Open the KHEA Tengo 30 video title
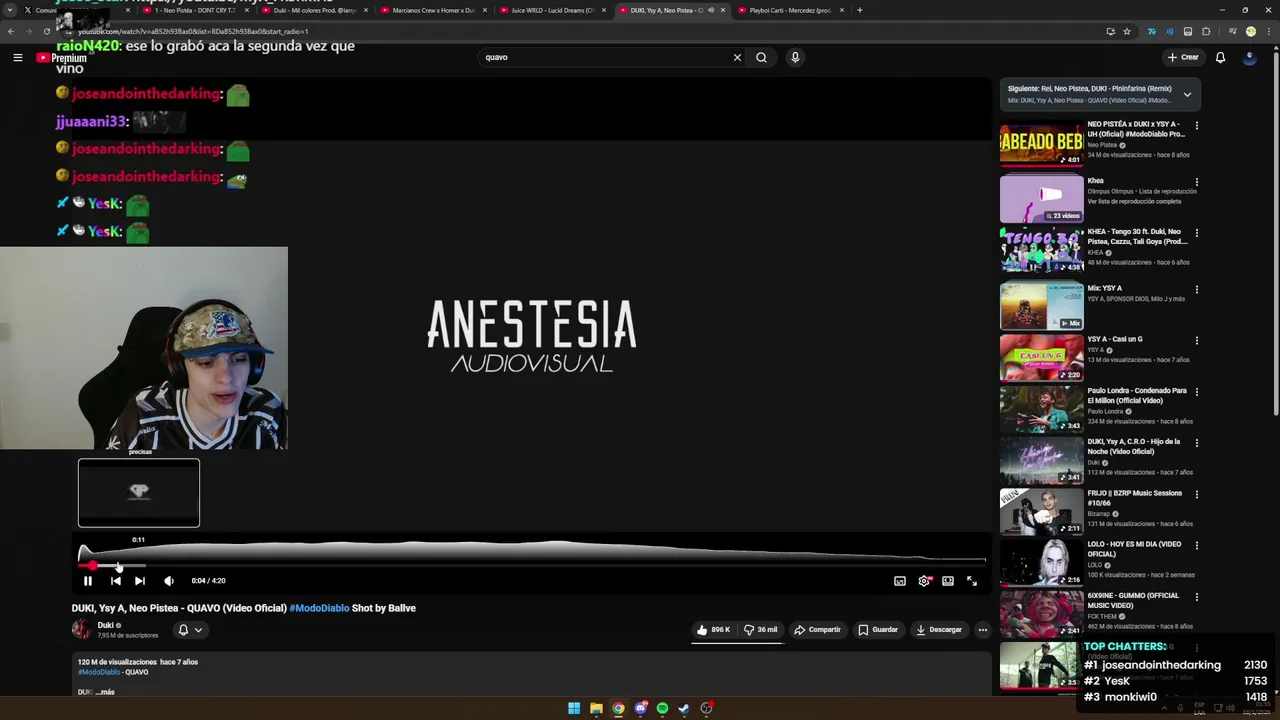 tap(1137, 236)
